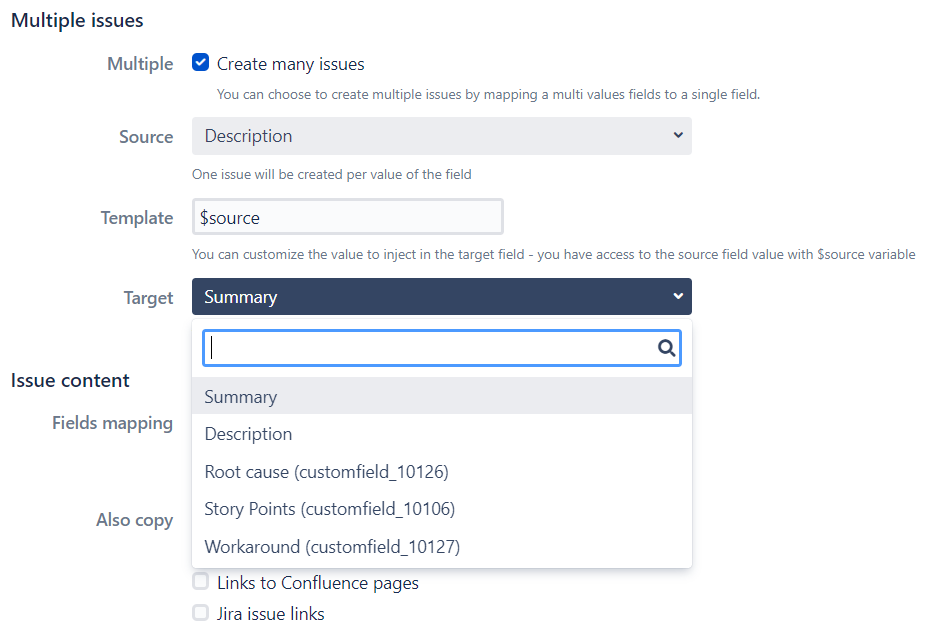Tick the Jira issue links checkbox

[x=201, y=613]
